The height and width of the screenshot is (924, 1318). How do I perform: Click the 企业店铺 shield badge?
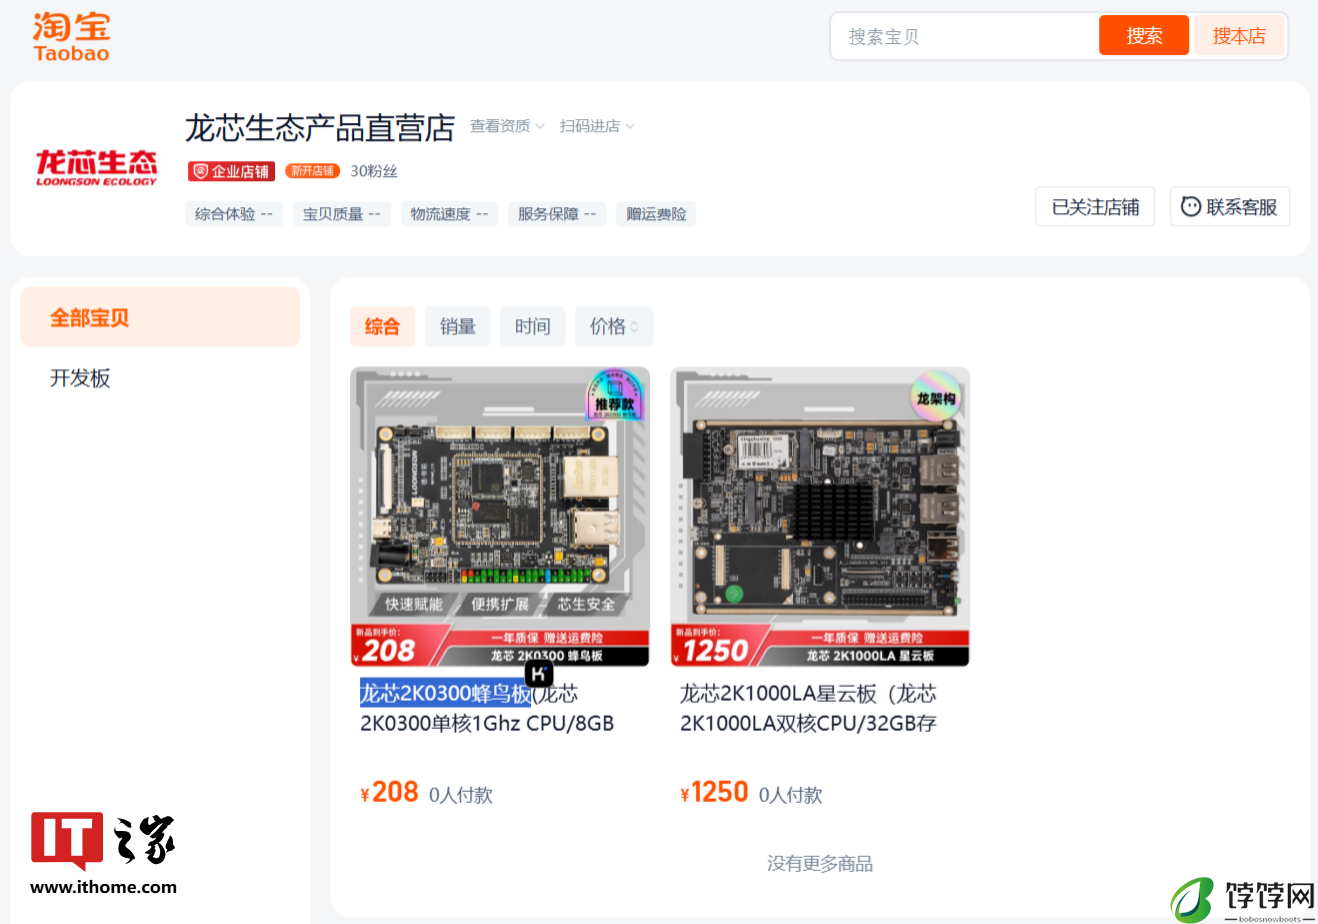pyautogui.click(x=231, y=171)
